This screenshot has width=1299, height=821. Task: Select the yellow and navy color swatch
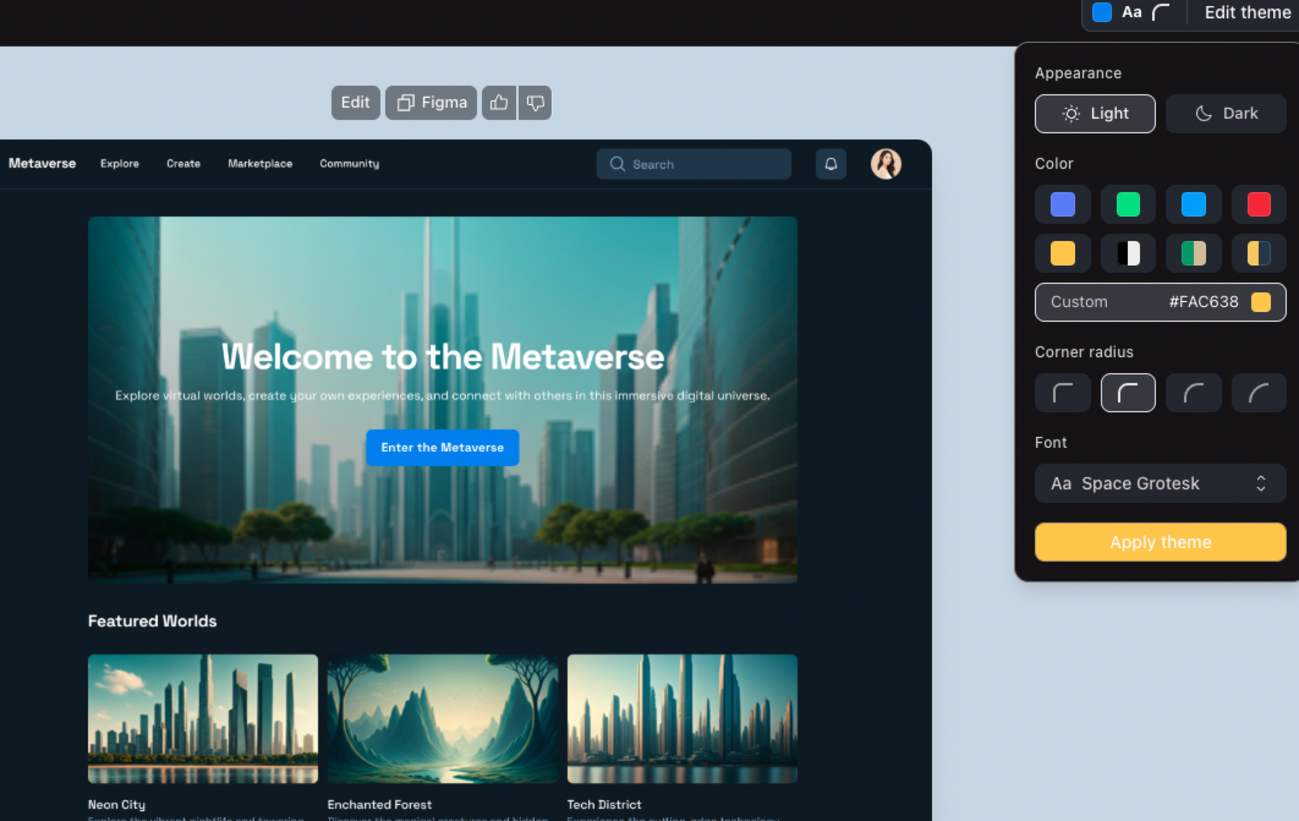1259,254
